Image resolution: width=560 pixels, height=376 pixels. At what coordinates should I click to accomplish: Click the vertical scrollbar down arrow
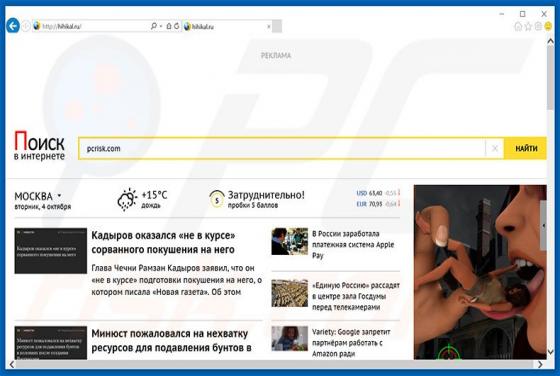551,352
